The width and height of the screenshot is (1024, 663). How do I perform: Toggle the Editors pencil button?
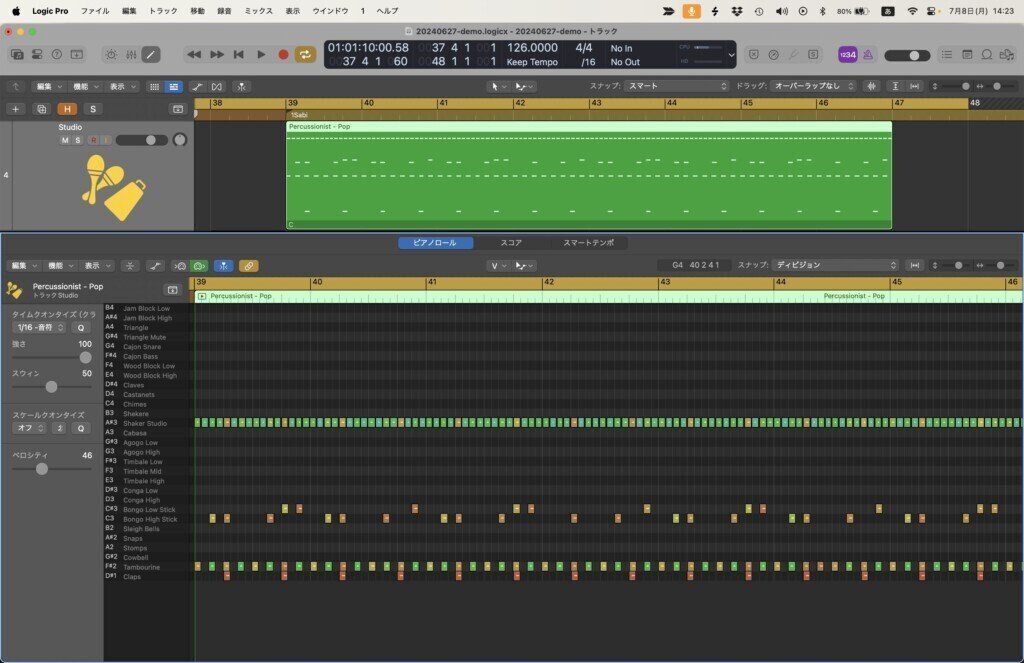pyautogui.click(x=151, y=55)
